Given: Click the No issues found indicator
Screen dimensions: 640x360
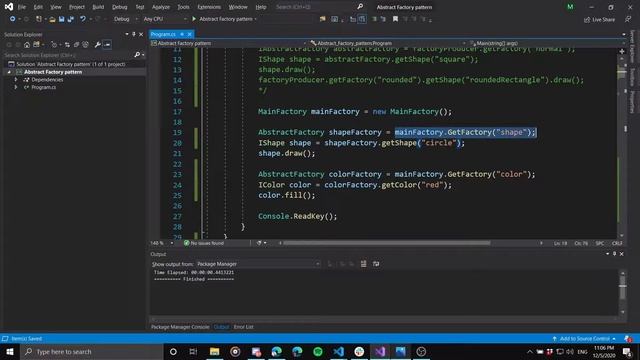Looking at the screenshot, I should [204, 243].
